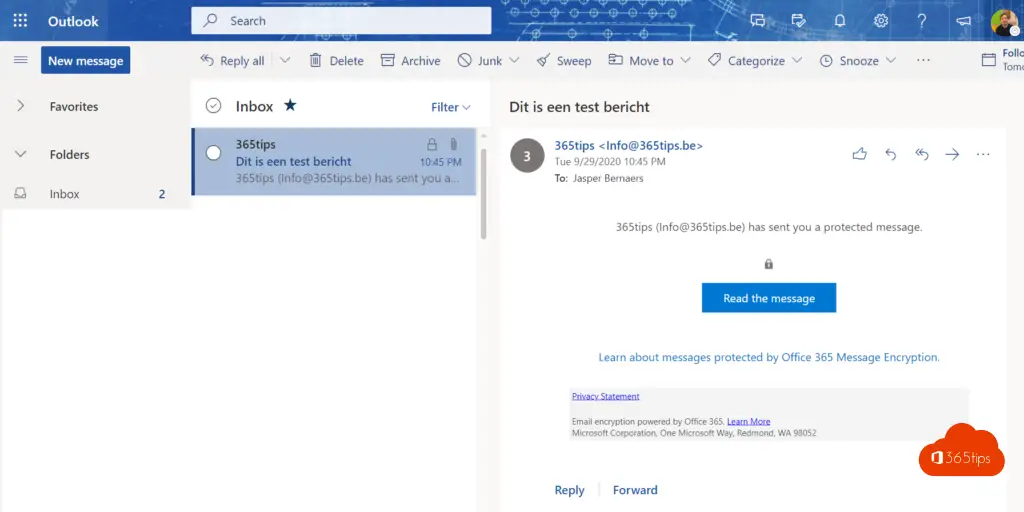1024x512 pixels.
Task: Open notifications bell icon
Action: [840, 21]
